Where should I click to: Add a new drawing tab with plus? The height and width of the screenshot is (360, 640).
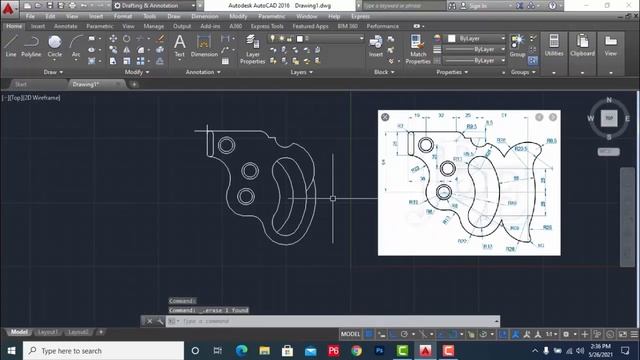click(134, 84)
